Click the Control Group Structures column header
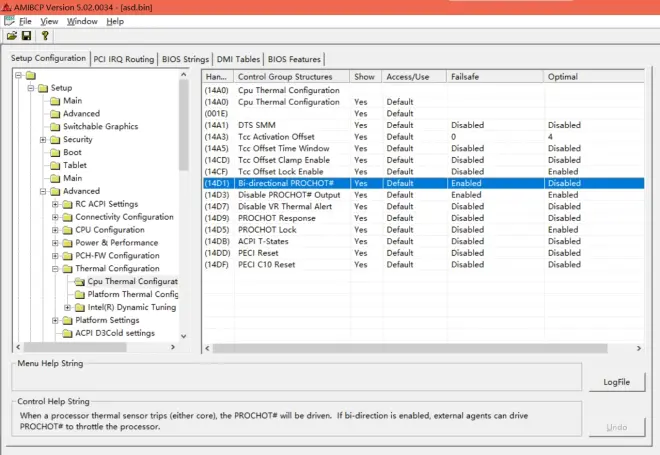The height and width of the screenshot is (455, 660). click(292, 77)
